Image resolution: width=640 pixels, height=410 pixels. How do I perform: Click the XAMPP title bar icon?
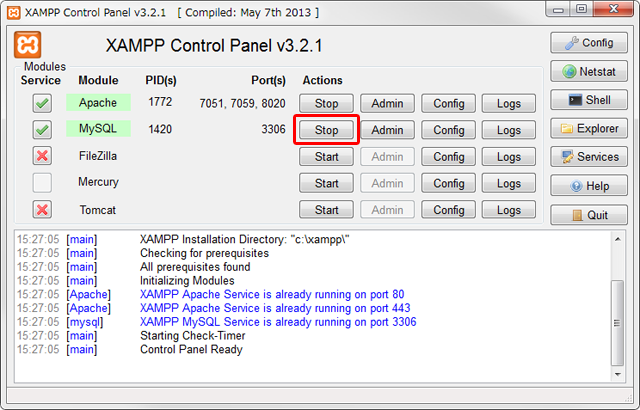click(x=13, y=13)
